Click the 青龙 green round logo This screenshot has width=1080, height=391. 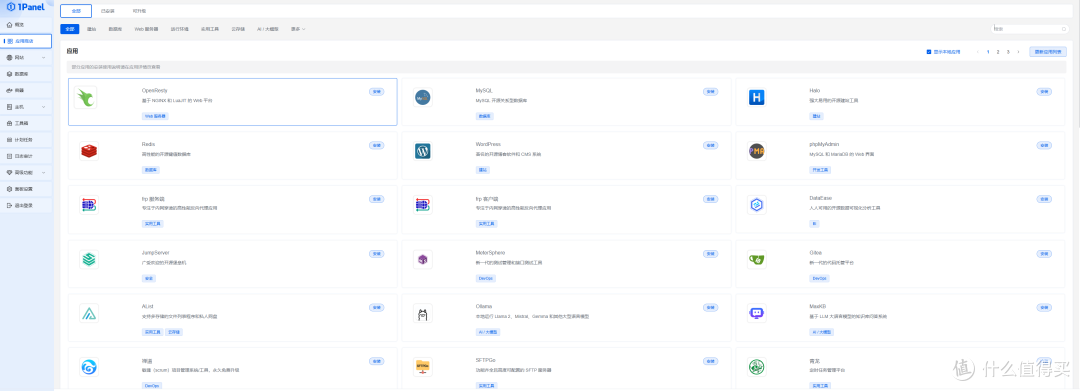coord(757,367)
